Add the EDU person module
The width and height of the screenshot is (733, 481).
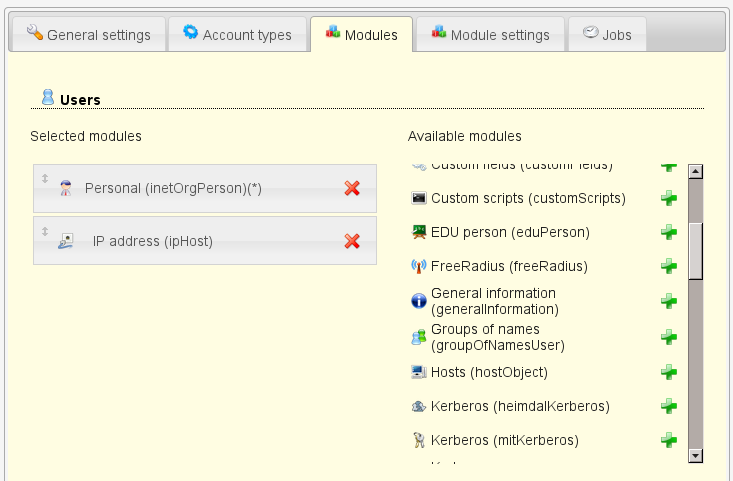[x=669, y=232]
